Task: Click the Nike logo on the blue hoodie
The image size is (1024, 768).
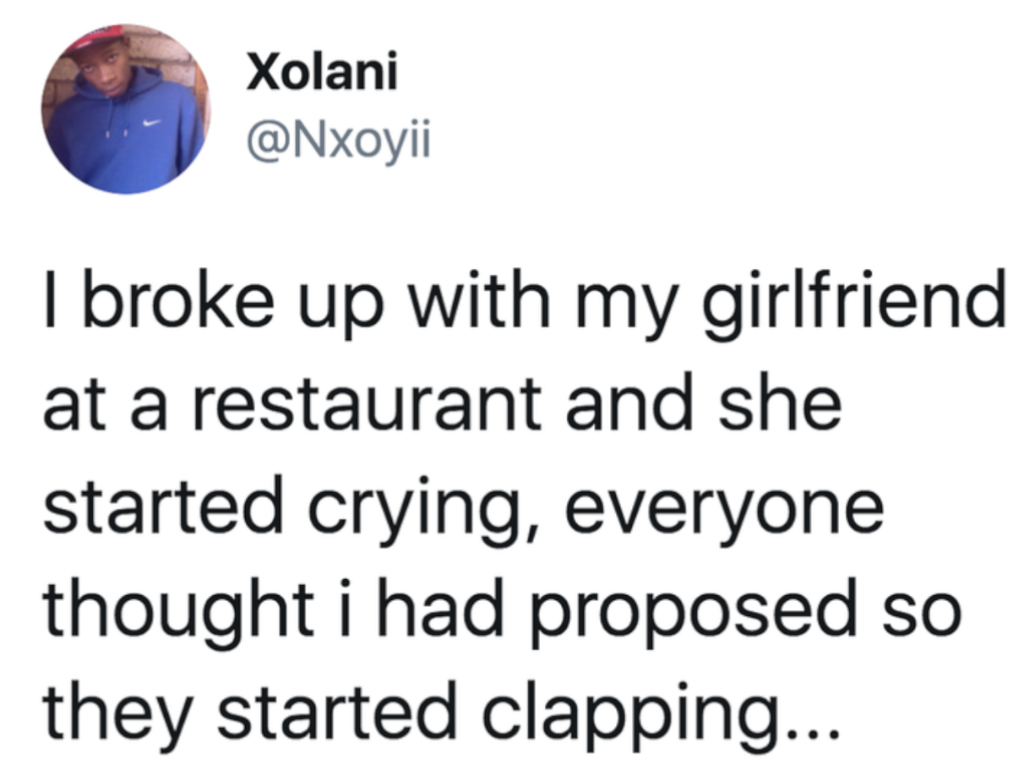Action: [x=150, y=124]
